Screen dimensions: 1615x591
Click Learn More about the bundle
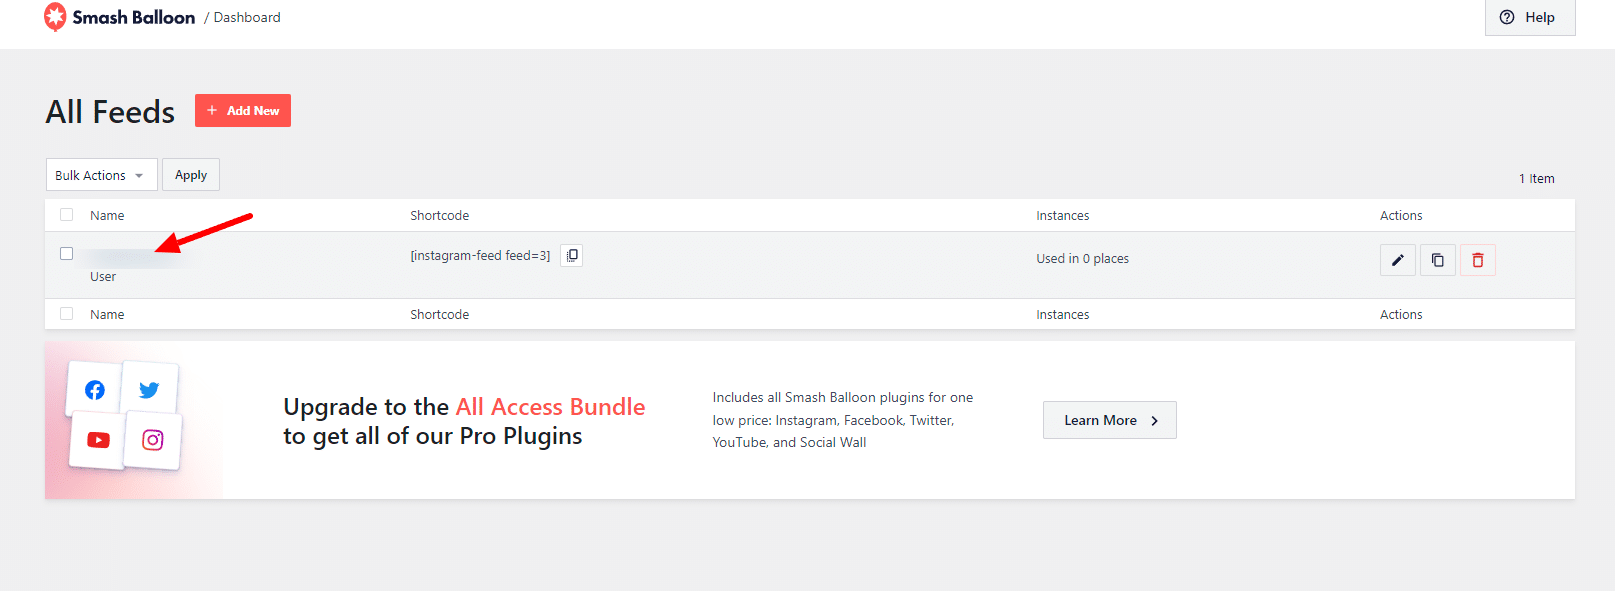(1109, 420)
